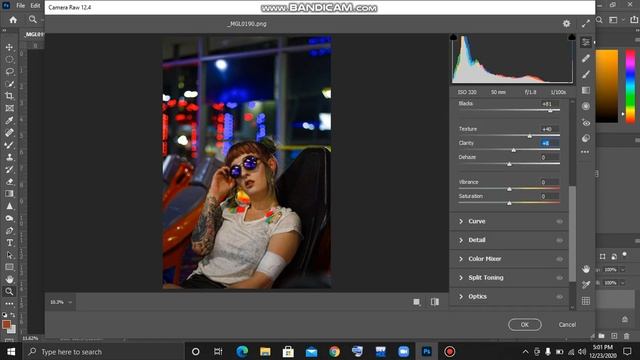Open Camera Raw settings gear

click(x=567, y=24)
